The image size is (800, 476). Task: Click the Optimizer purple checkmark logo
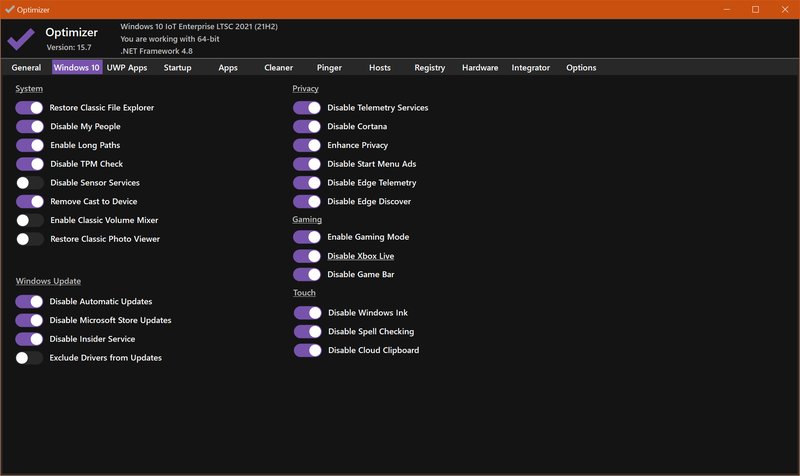click(x=20, y=38)
